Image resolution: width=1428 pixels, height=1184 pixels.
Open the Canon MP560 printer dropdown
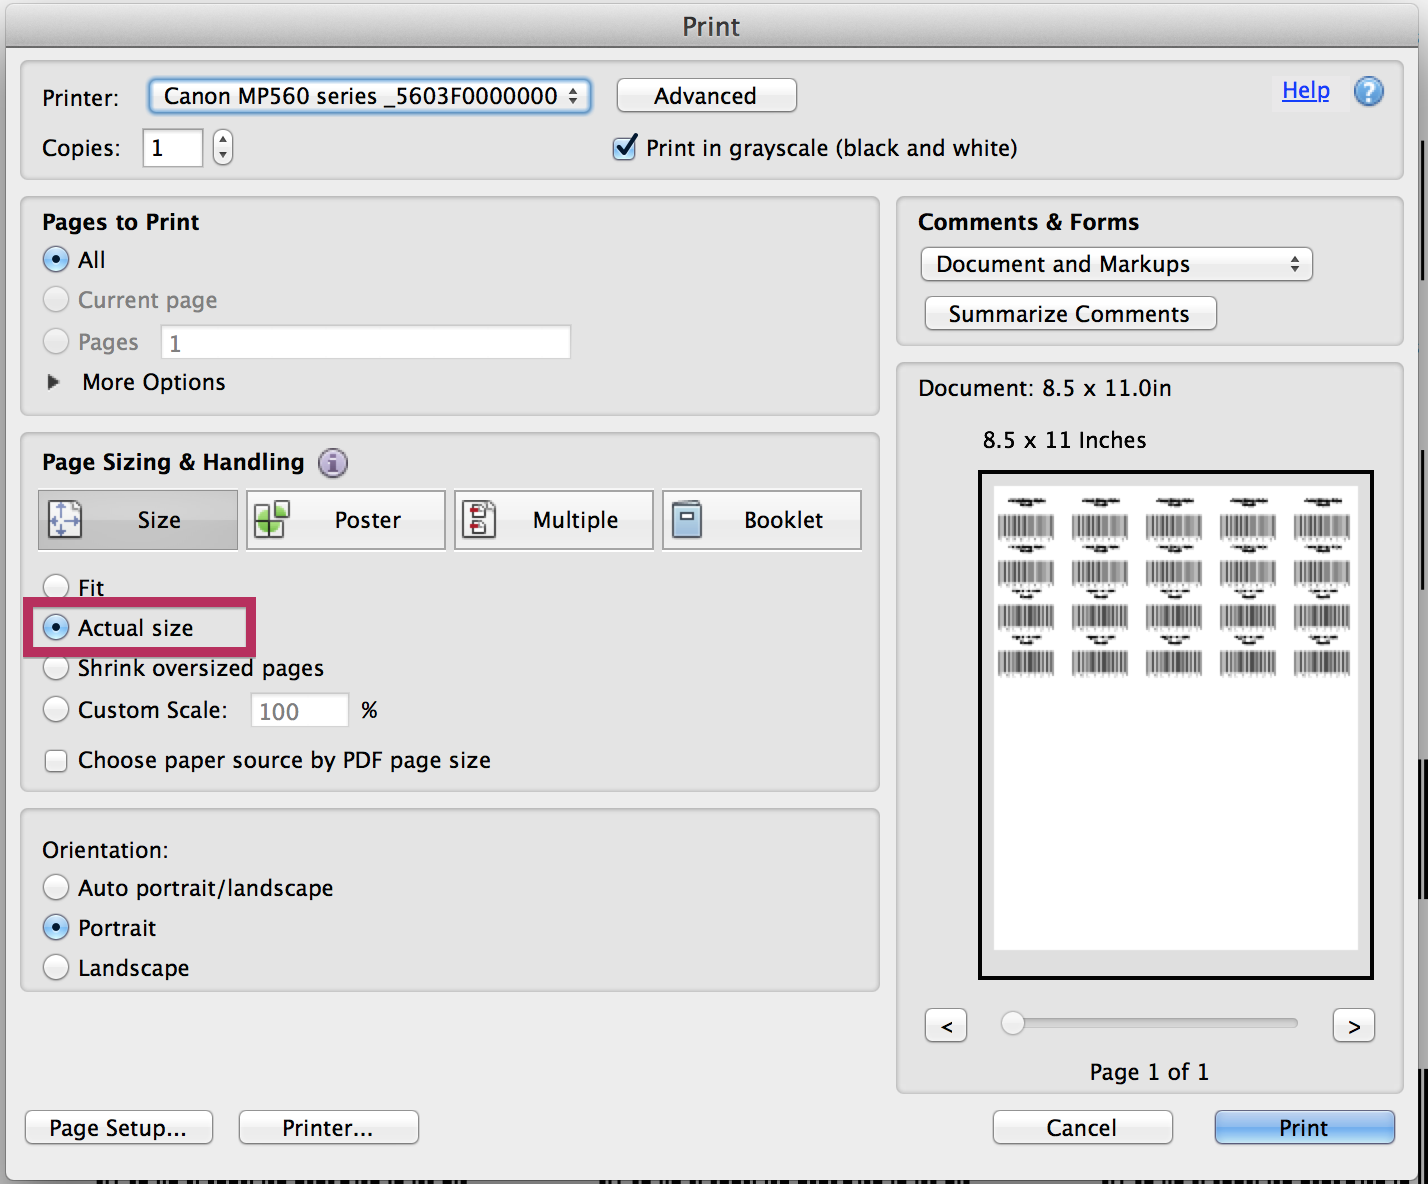(369, 96)
